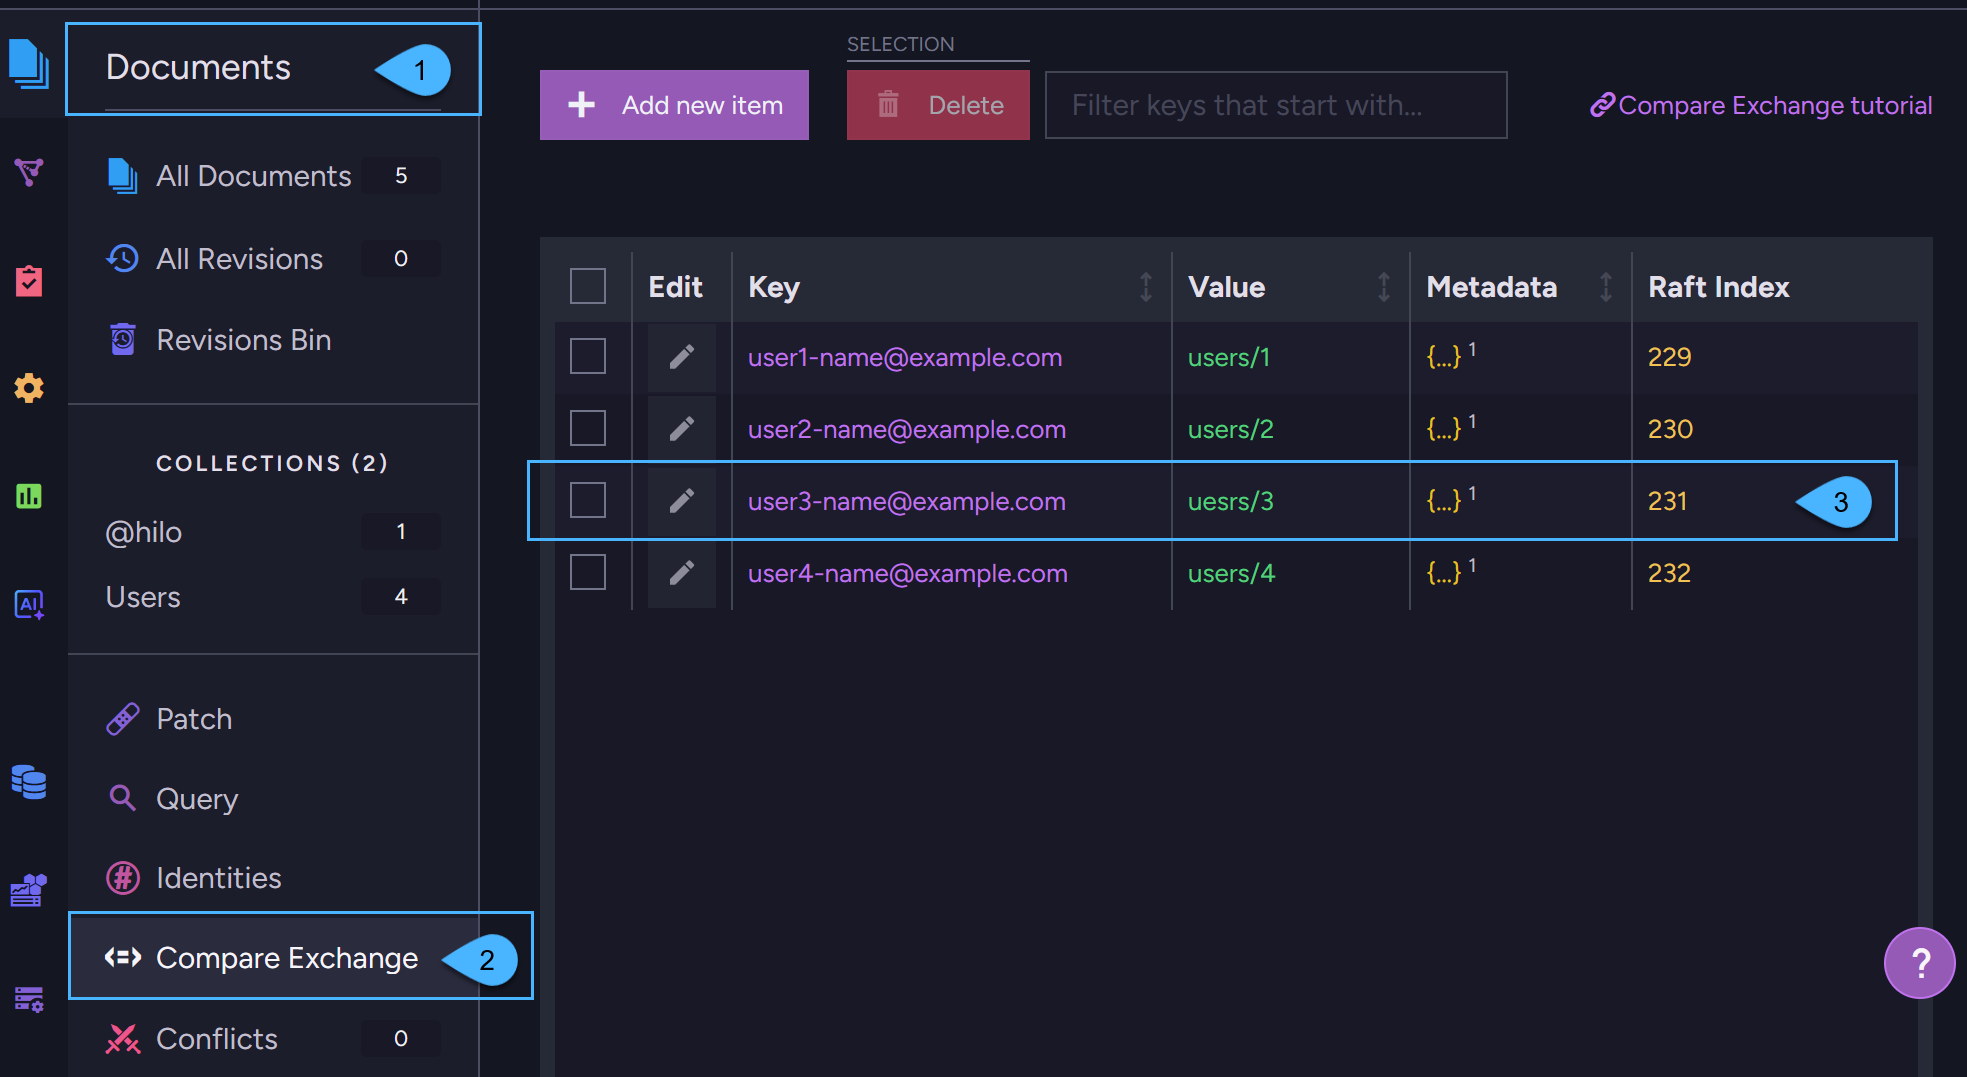This screenshot has height=1077, width=1967.
Task: Click the Filter keys input field
Action: (1275, 105)
